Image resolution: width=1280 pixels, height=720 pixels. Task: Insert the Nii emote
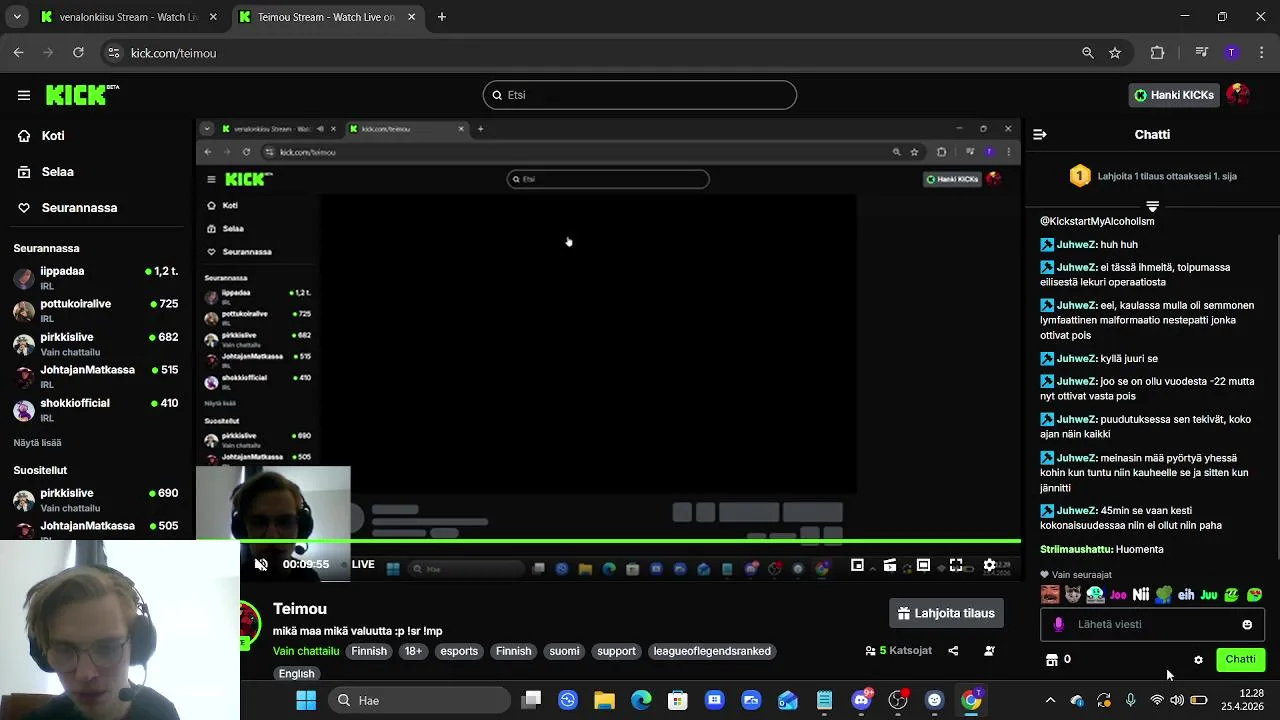(1141, 595)
